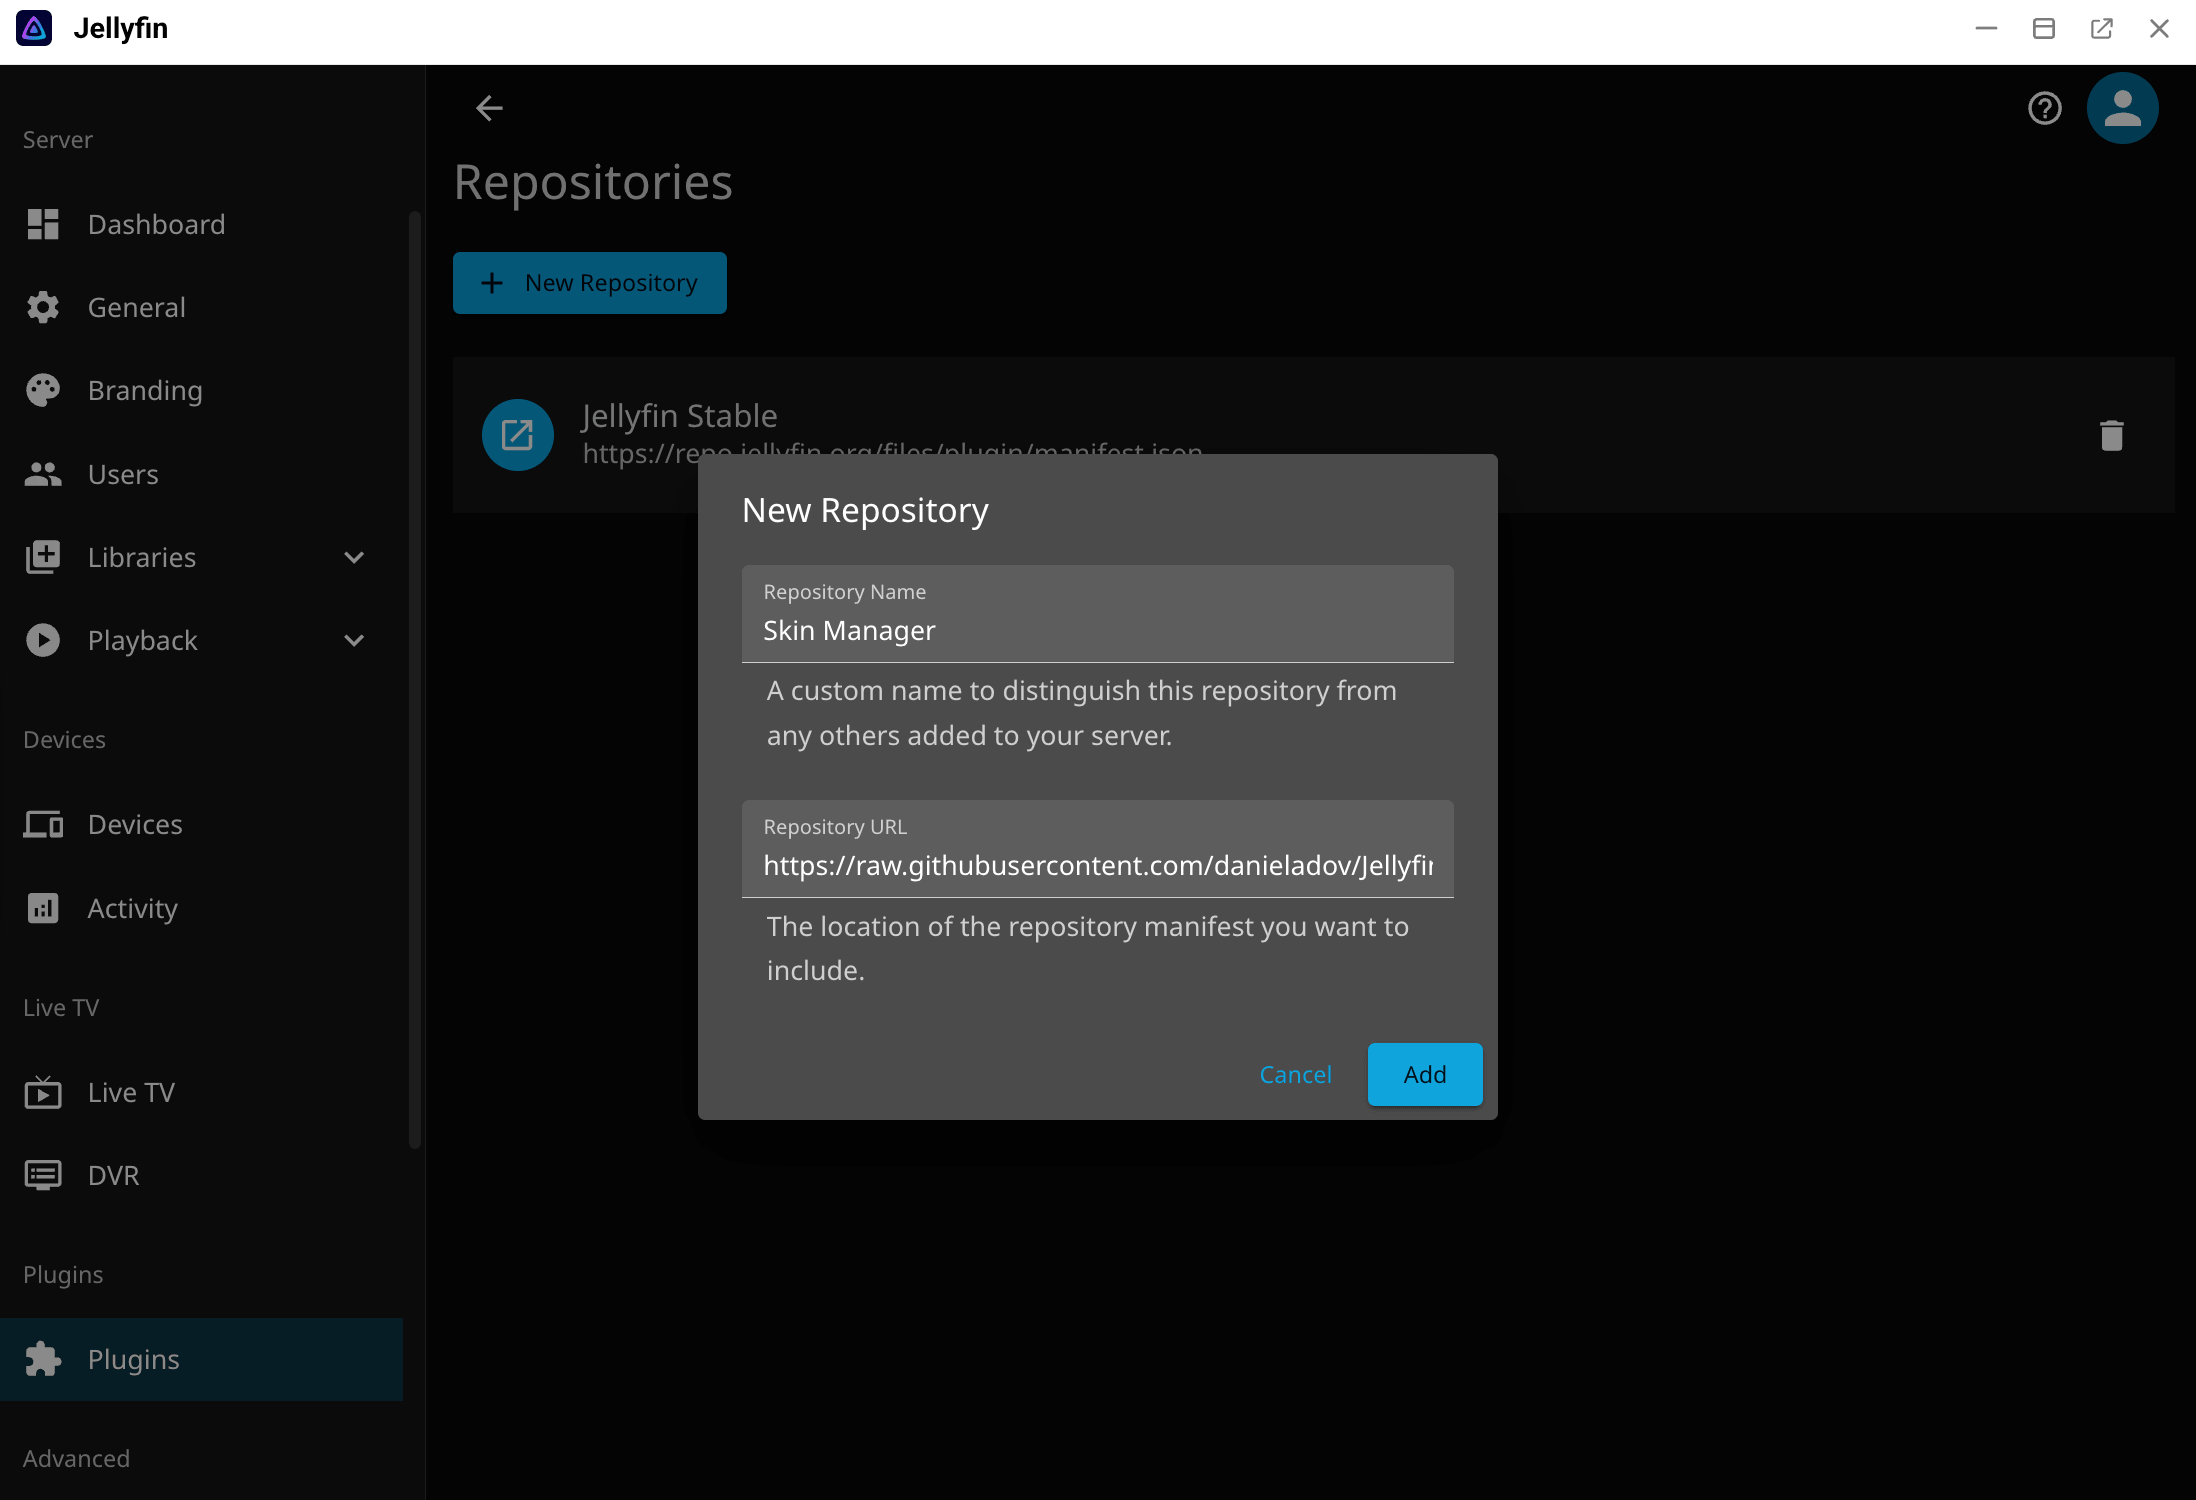Open the Jellyfin Stable external link icon
The width and height of the screenshot is (2196, 1500).
pos(518,435)
